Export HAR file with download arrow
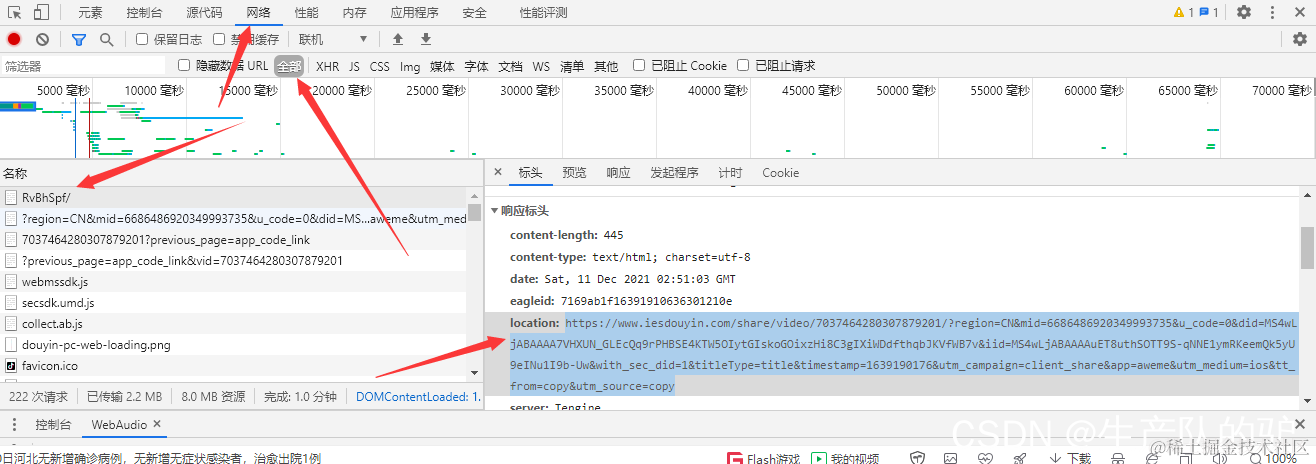The image size is (1316, 464). point(426,39)
